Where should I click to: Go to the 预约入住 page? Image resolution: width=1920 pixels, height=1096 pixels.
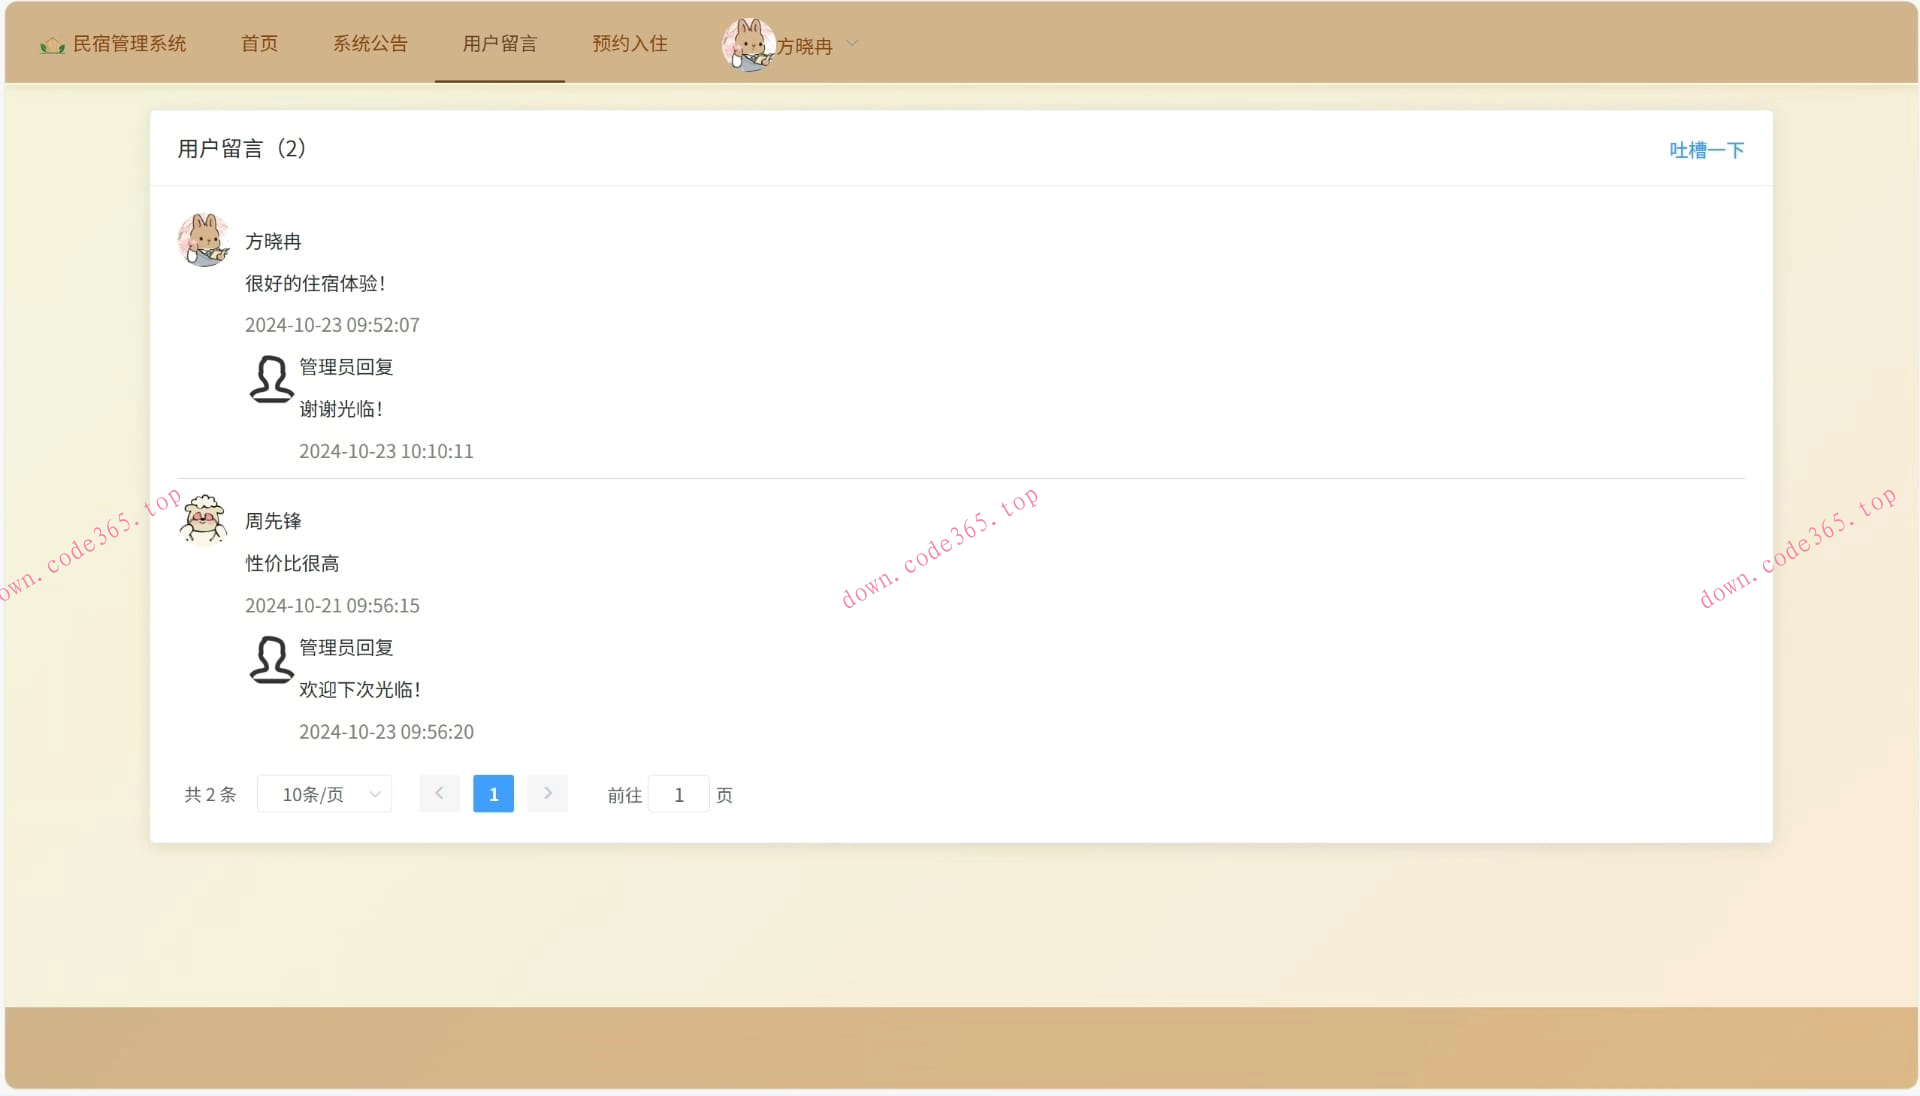tap(629, 44)
